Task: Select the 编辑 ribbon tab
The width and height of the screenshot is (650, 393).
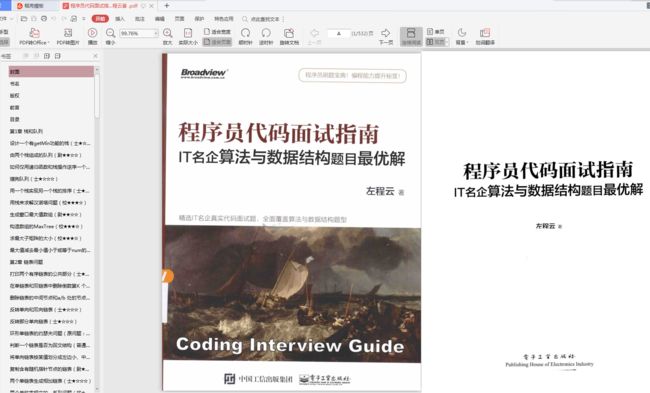Action: pyautogui.click(x=160, y=19)
